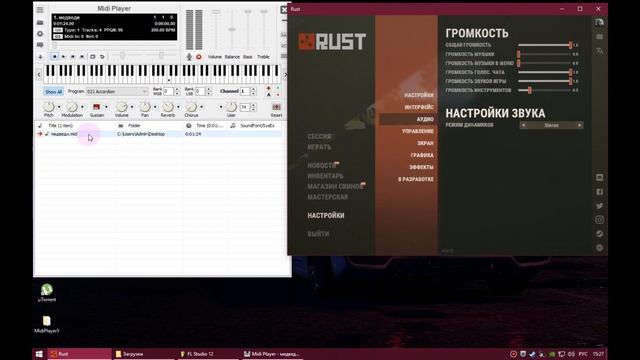Sort playlist by the Time column header
The image size is (640, 360).
coord(209,126)
